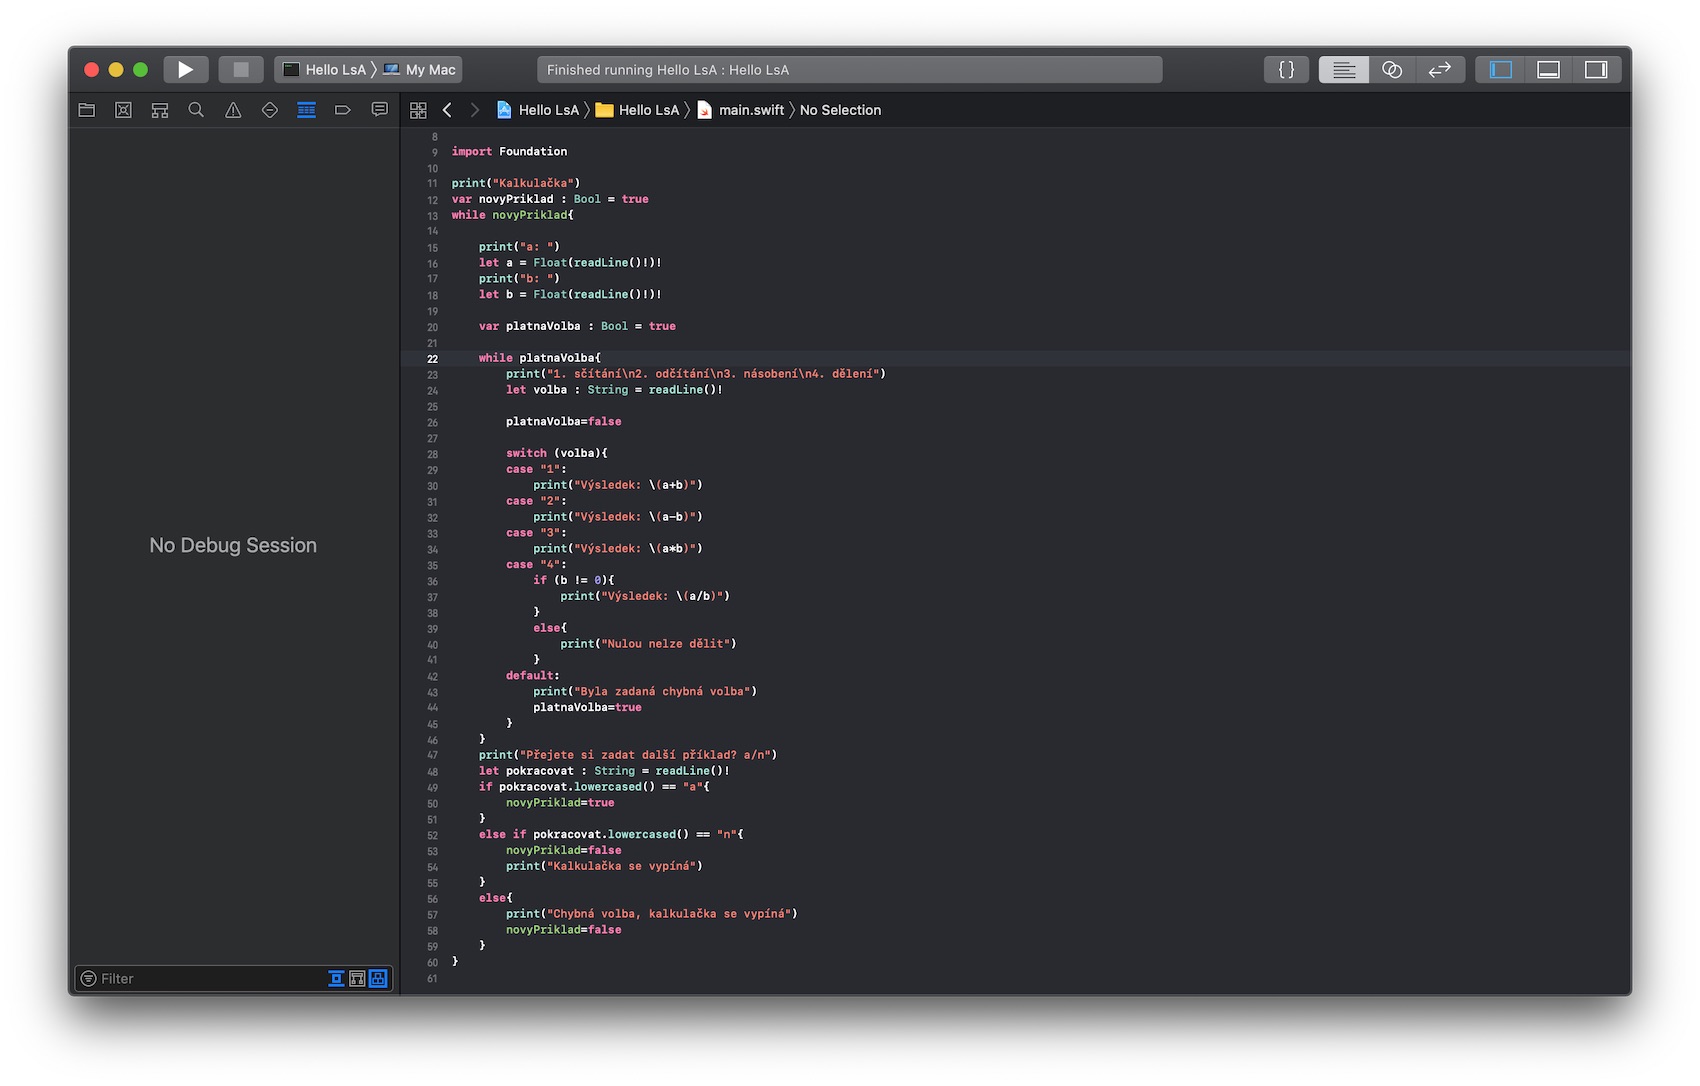Viewport: 1700px width, 1086px height.
Task: Switch to the Version editor
Action: (x=1439, y=69)
